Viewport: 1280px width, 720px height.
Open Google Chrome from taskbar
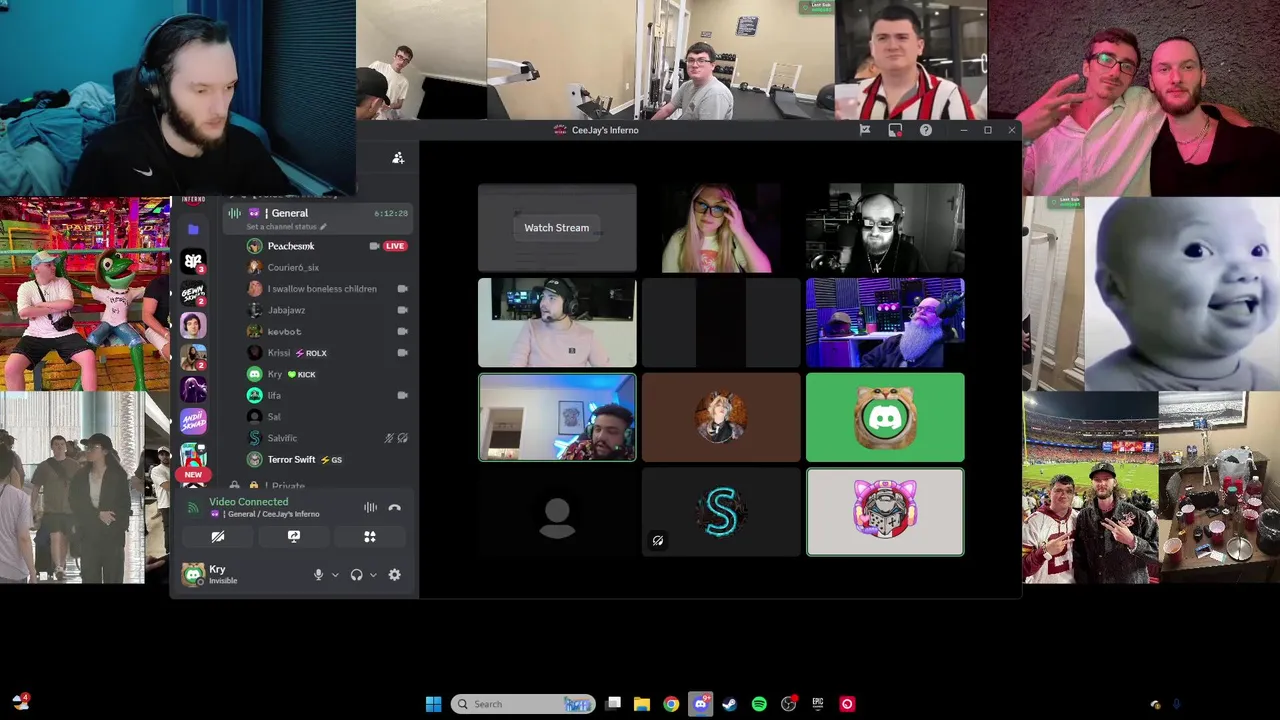[671, 704]
